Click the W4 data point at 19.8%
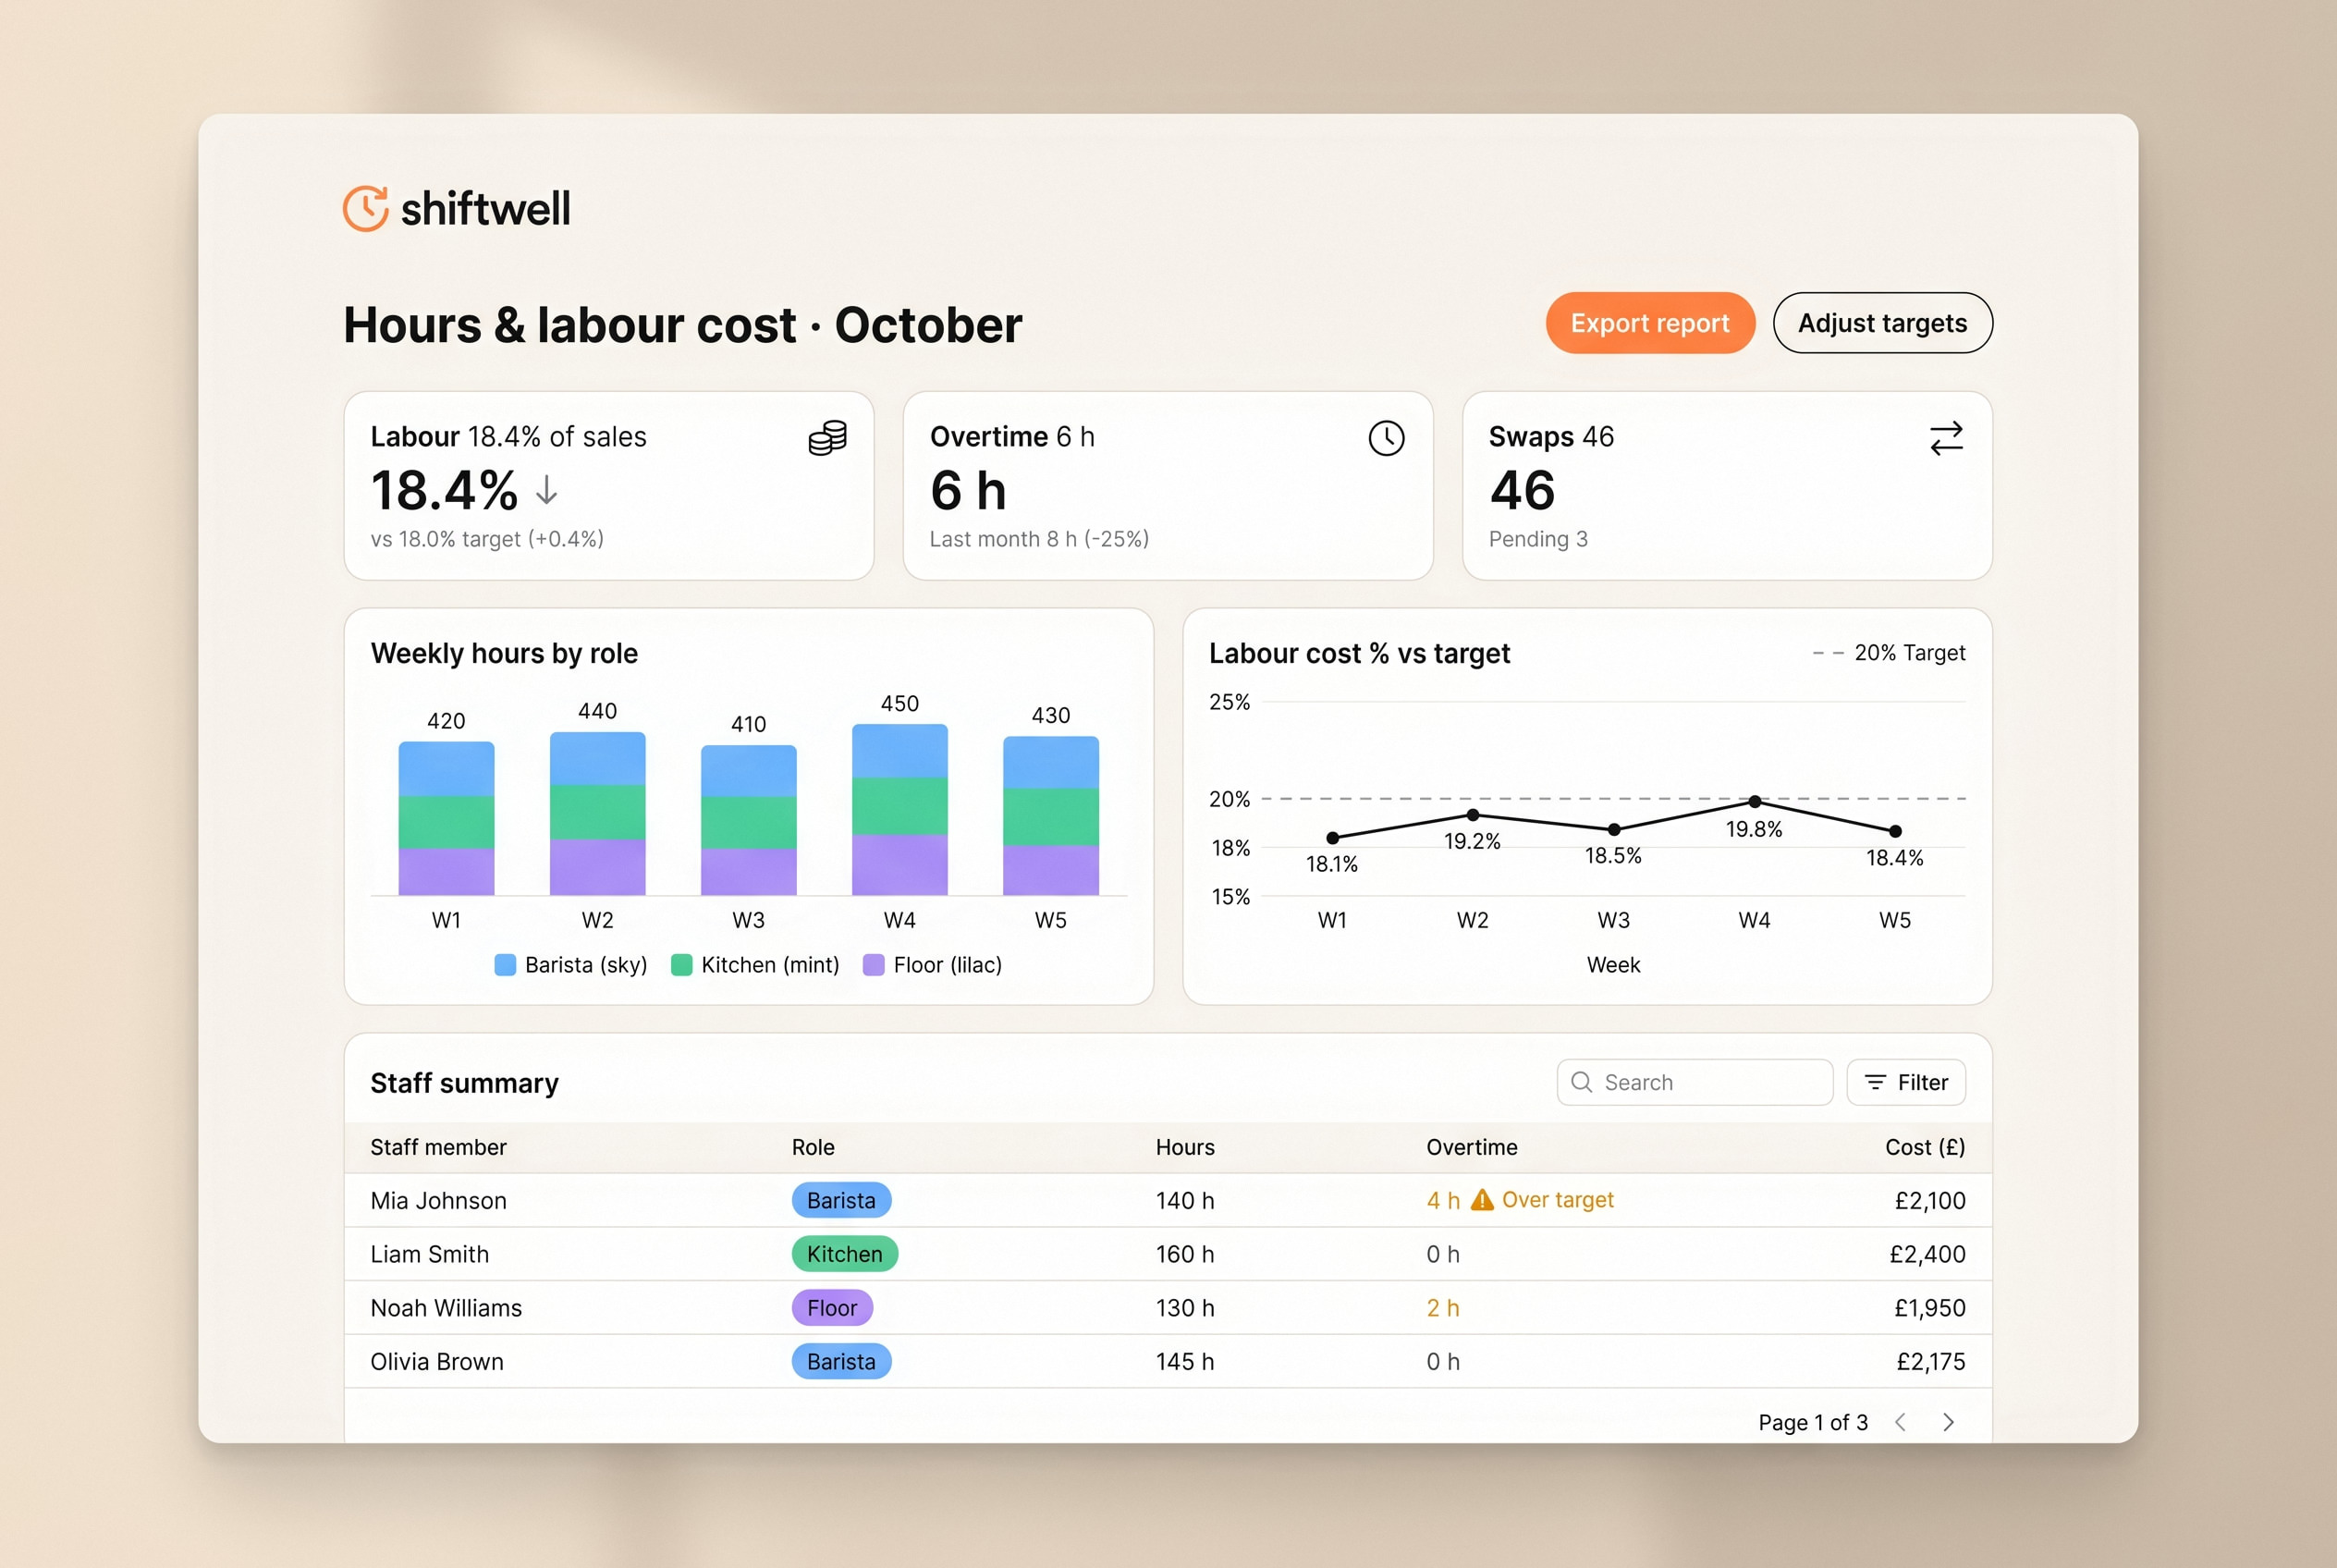Viewport: 2337px width, 1568px height. point(1754,801)
